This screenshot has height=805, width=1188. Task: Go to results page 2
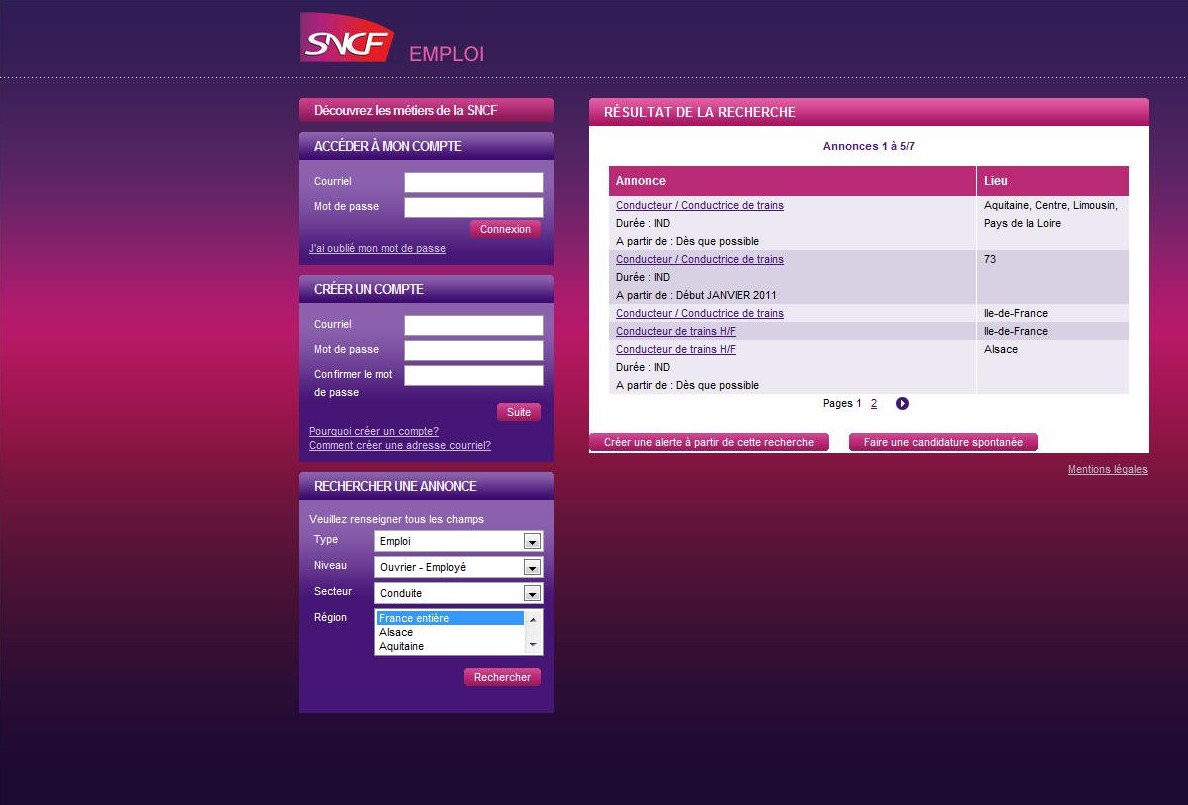874,403
